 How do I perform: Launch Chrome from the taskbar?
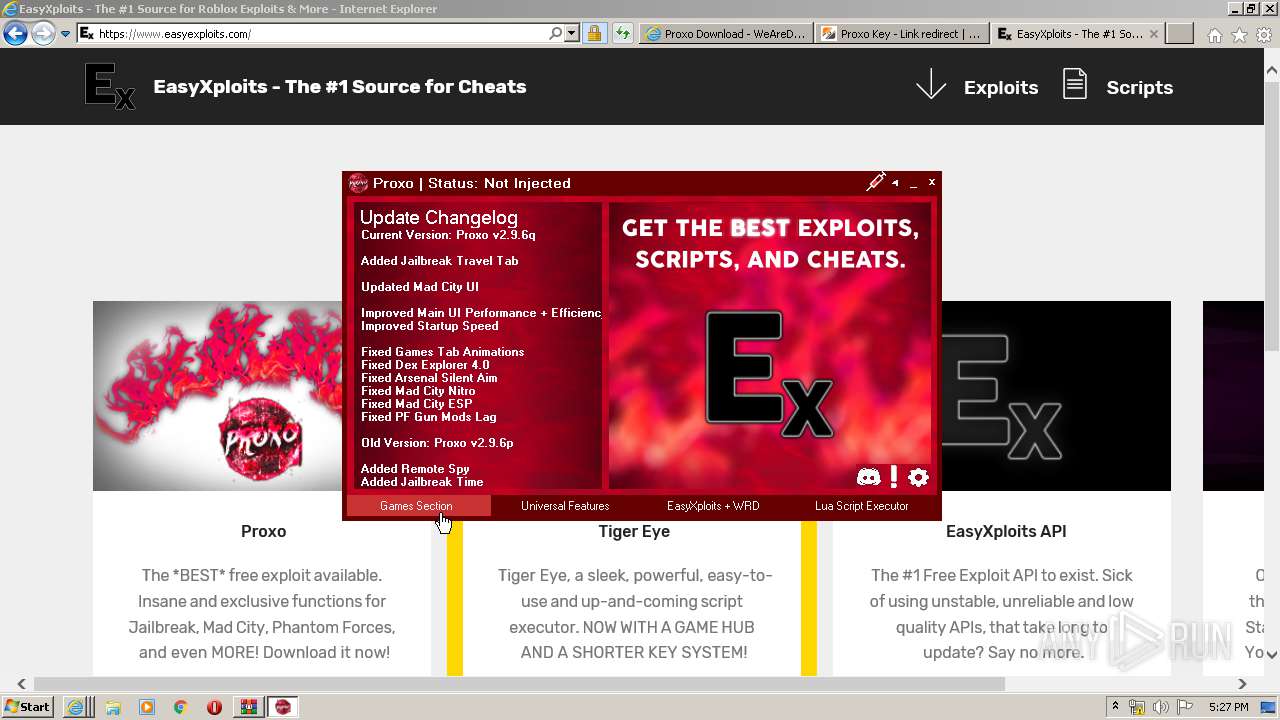(x=180, y=707)
